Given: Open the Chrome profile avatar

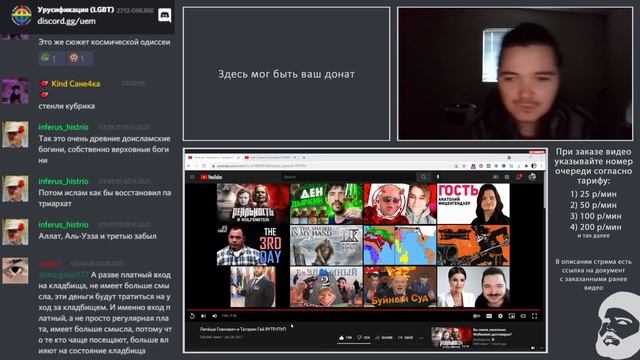Looking at the screenshot, I should [534, 166].
